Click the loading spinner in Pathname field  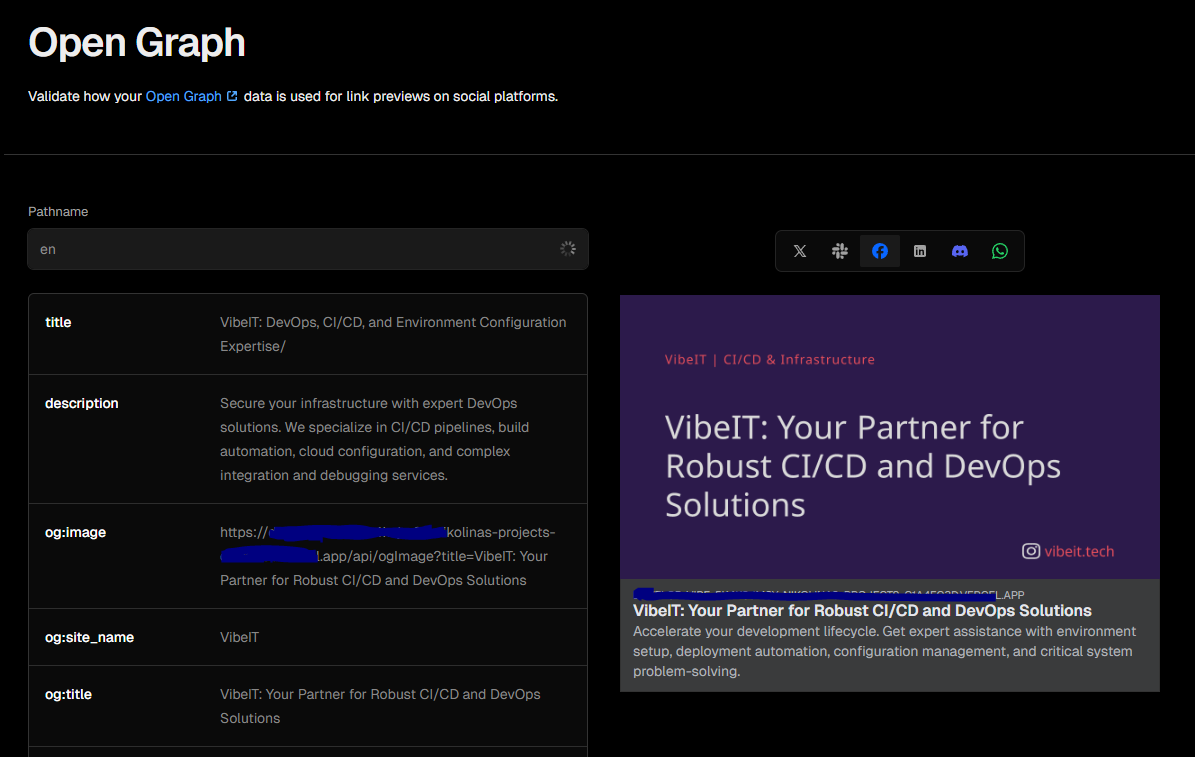568,249
